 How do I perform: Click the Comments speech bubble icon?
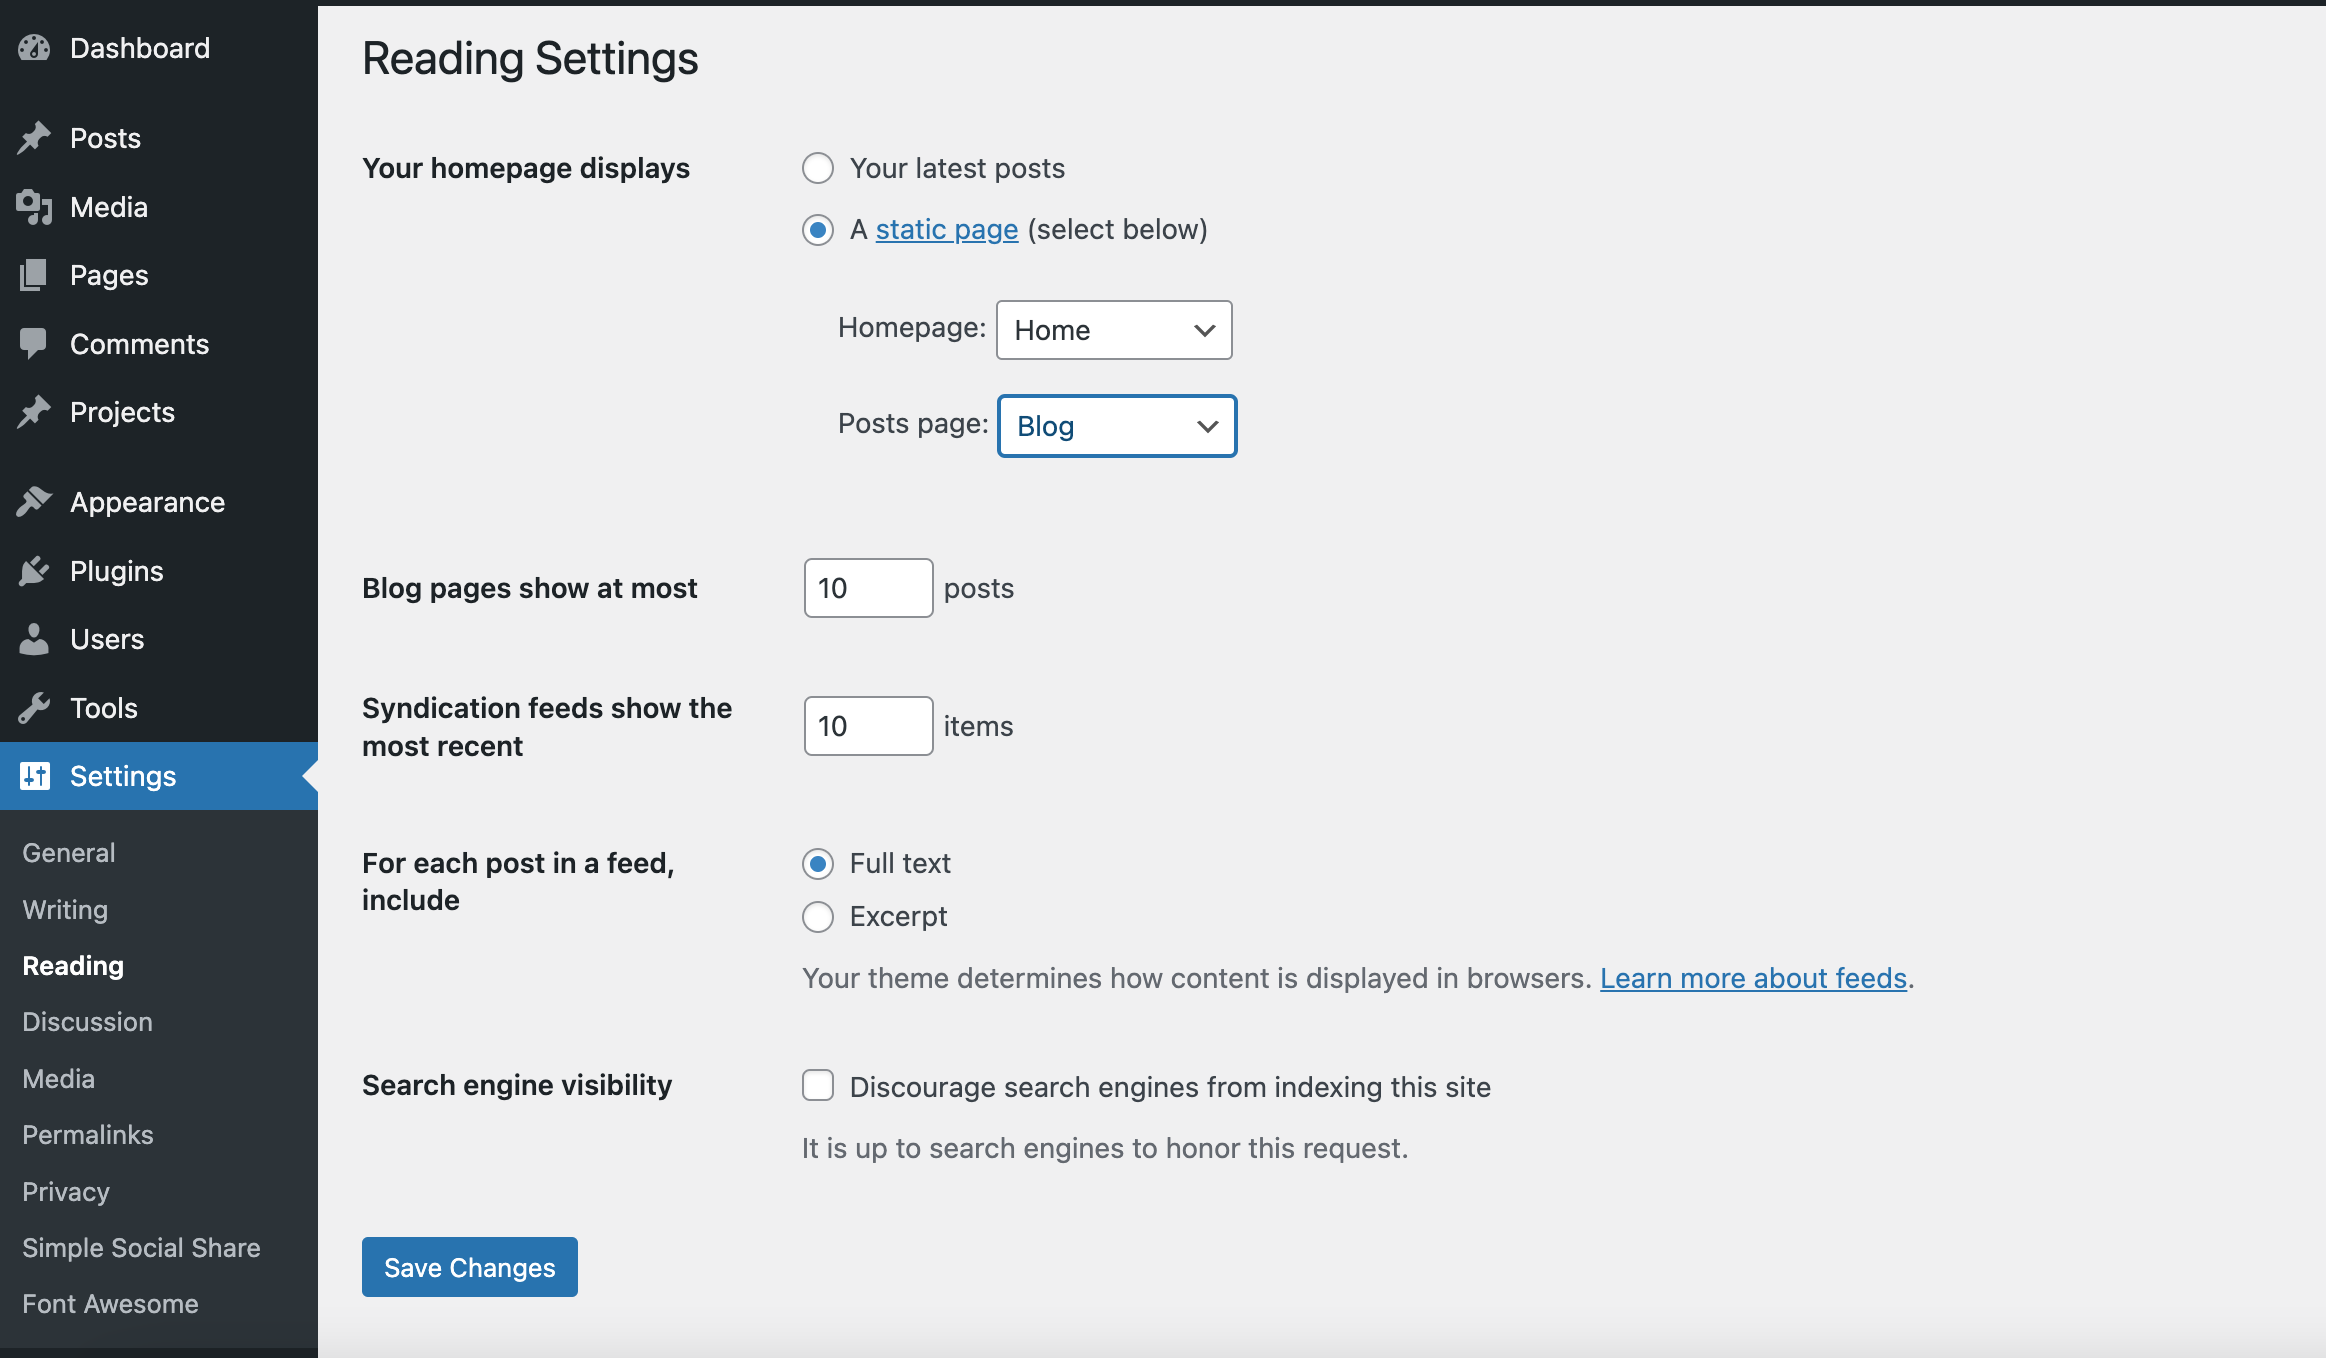34,344
